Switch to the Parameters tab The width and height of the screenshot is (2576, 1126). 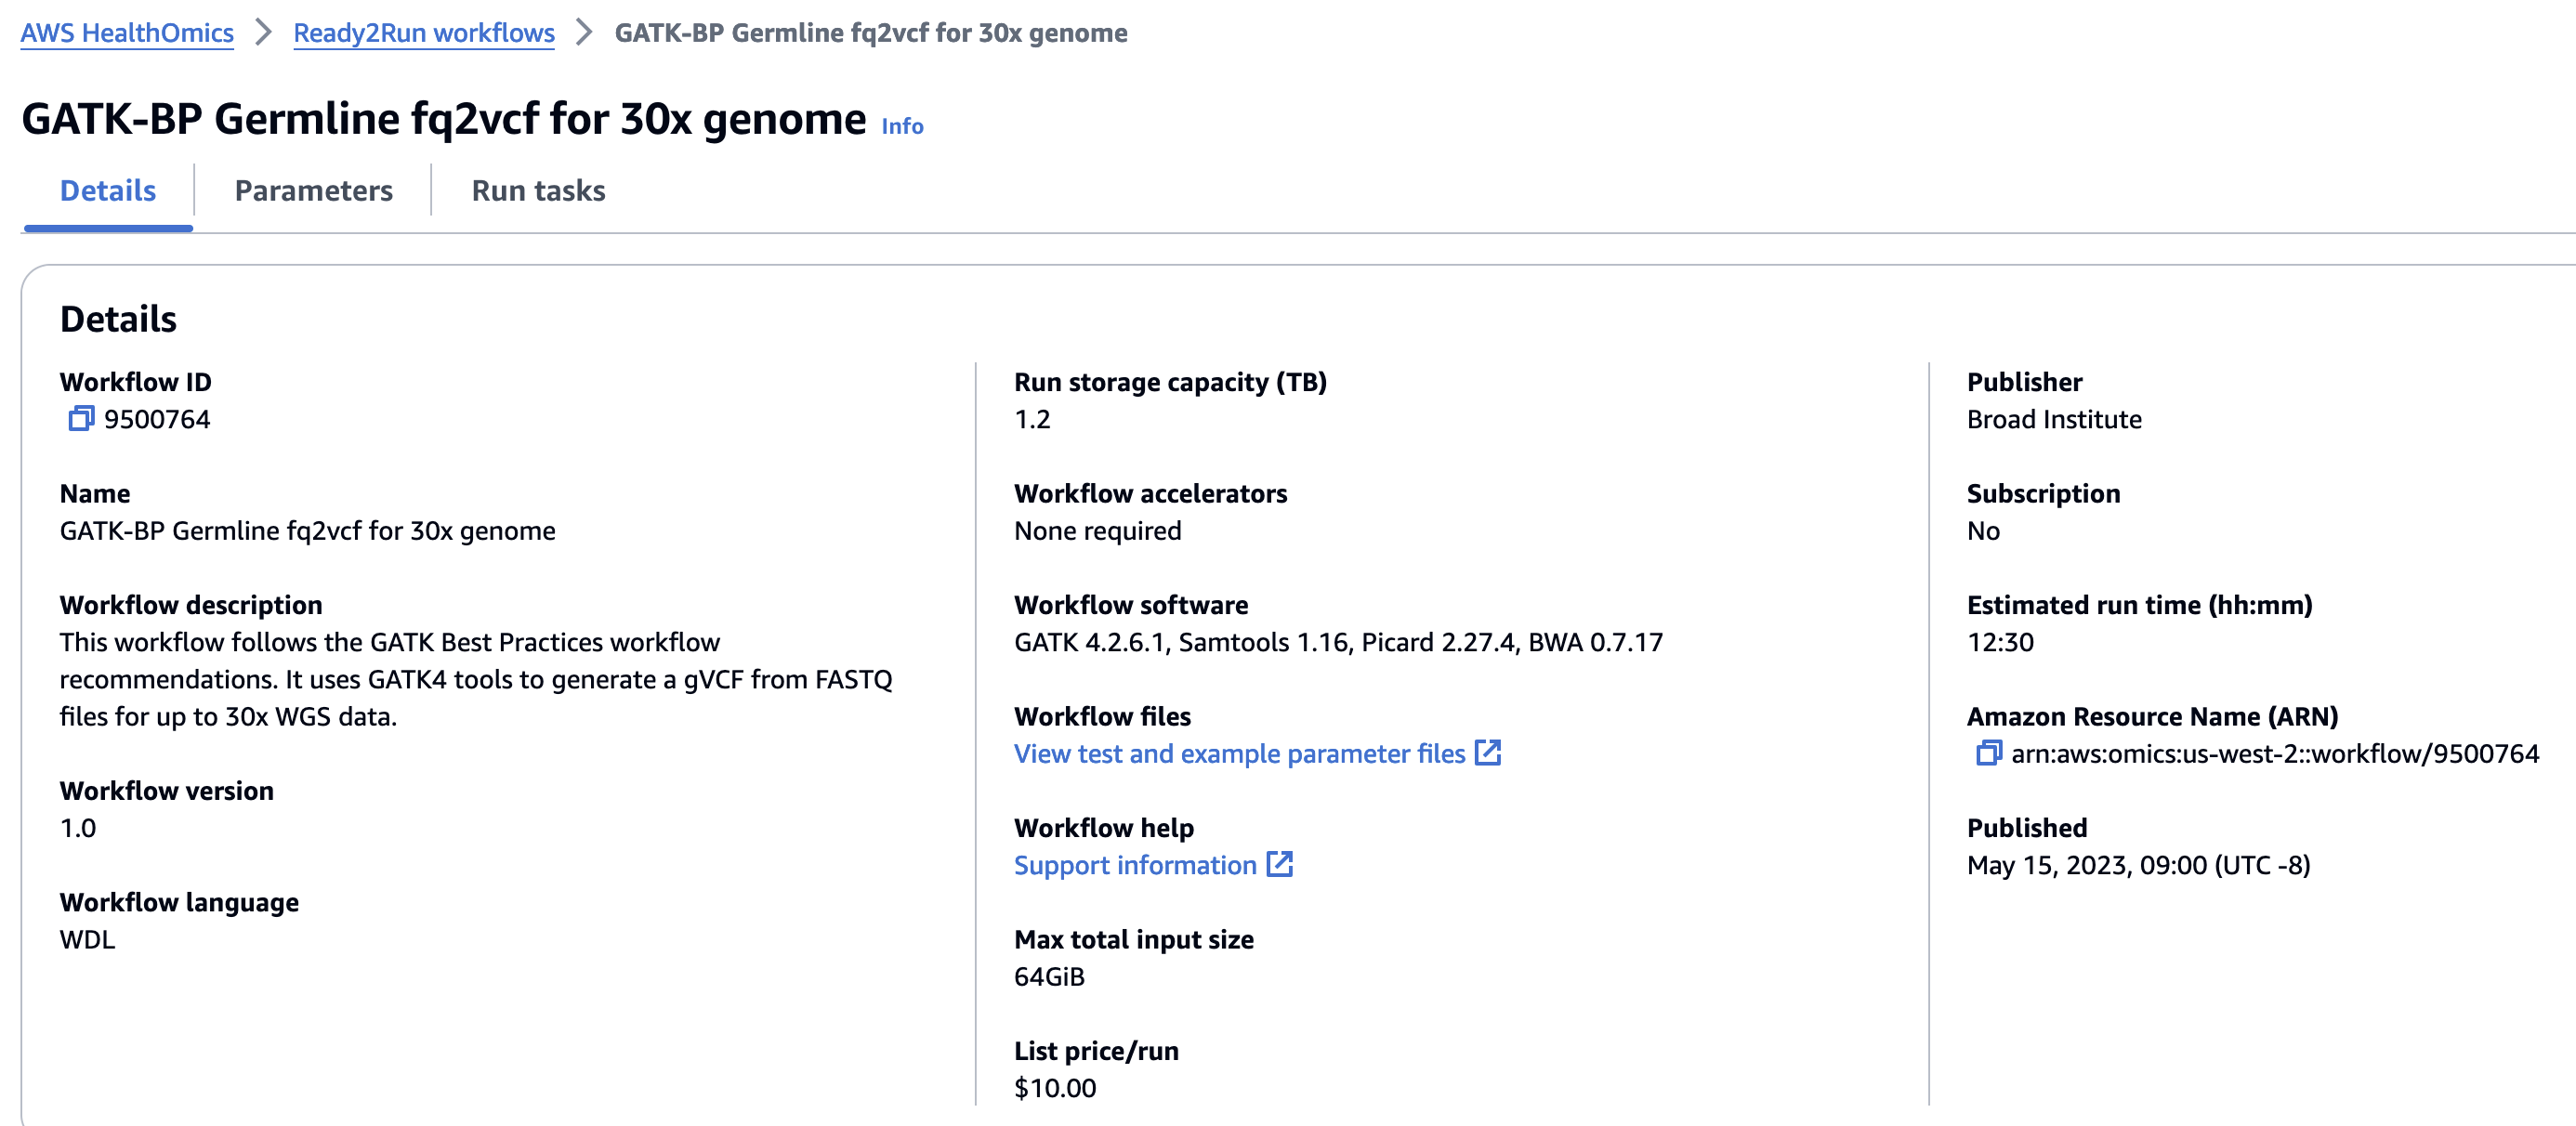[313, 190]
